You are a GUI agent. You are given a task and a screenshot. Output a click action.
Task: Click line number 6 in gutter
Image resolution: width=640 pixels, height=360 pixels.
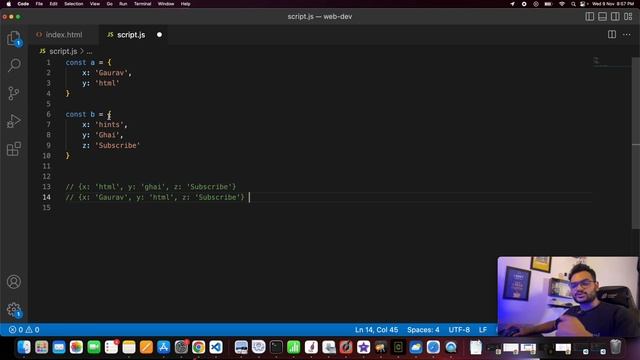point(48,114)
